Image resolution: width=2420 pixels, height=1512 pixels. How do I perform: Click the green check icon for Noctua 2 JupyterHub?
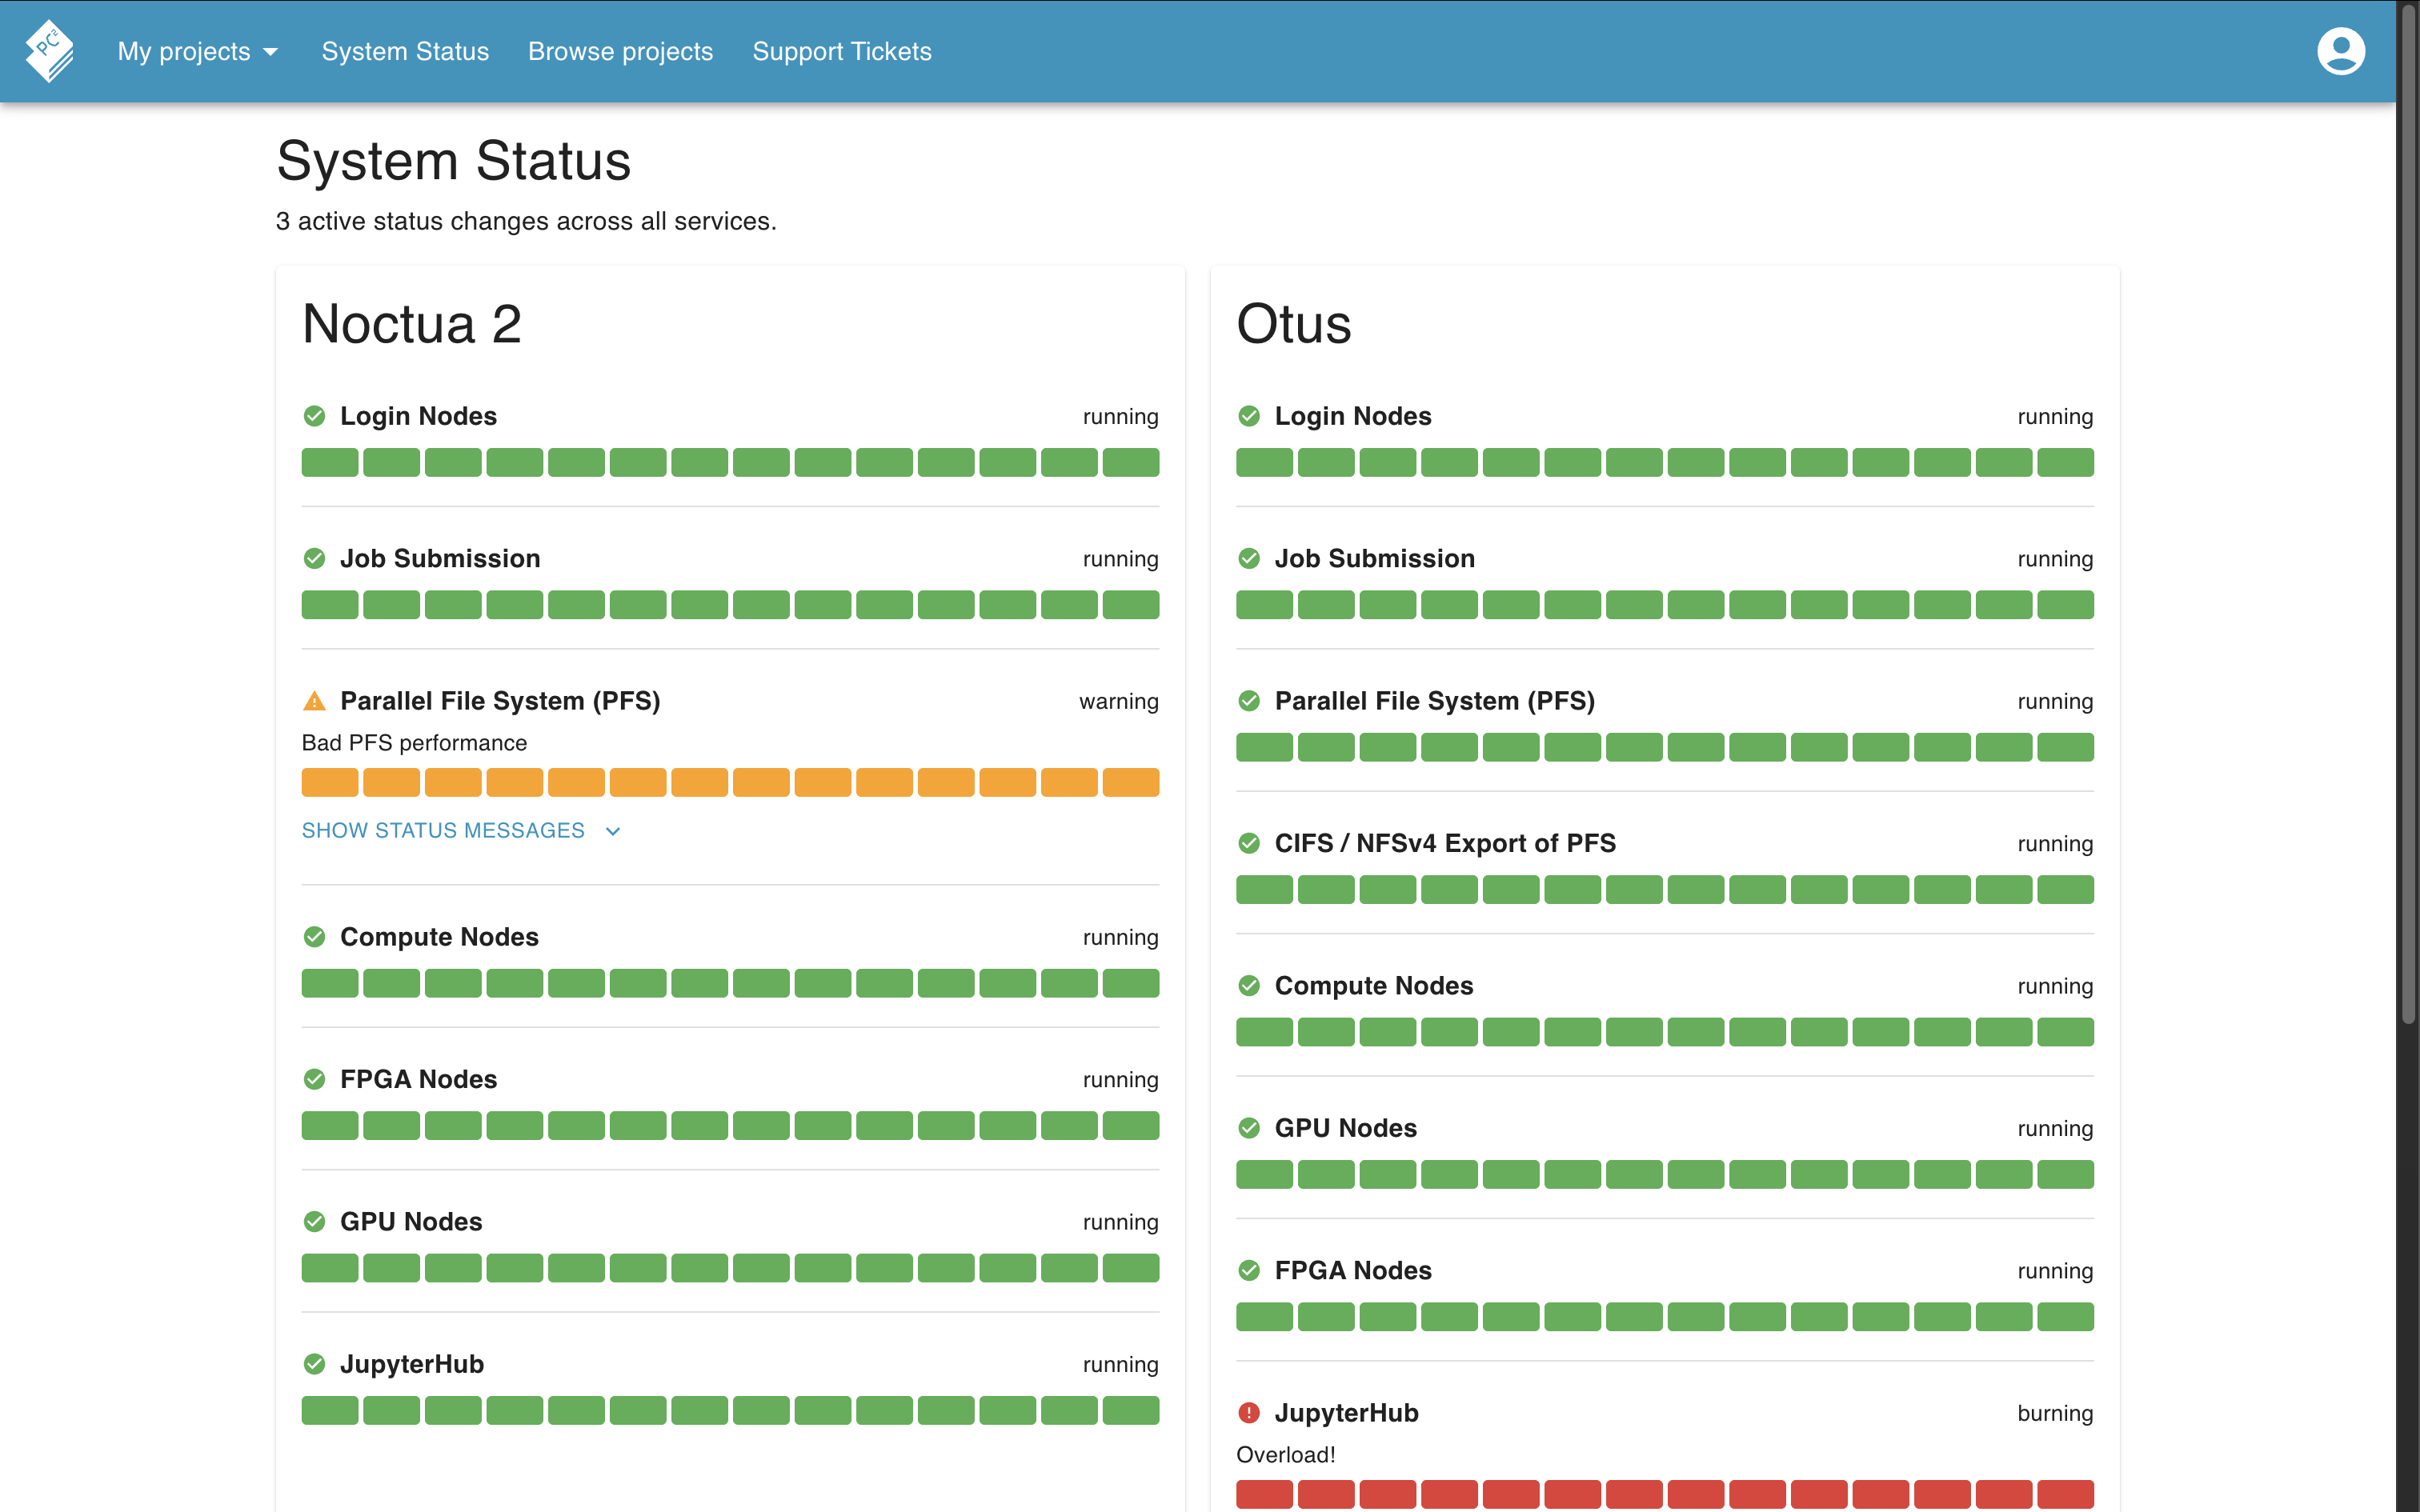314,1364
